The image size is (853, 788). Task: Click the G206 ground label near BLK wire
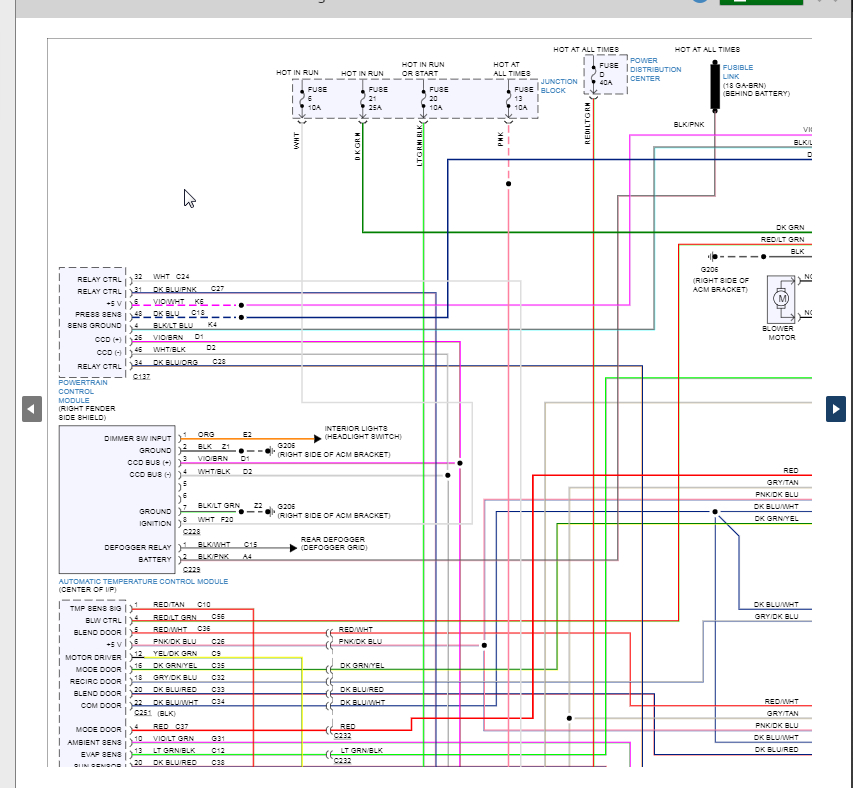click(709, 269)
